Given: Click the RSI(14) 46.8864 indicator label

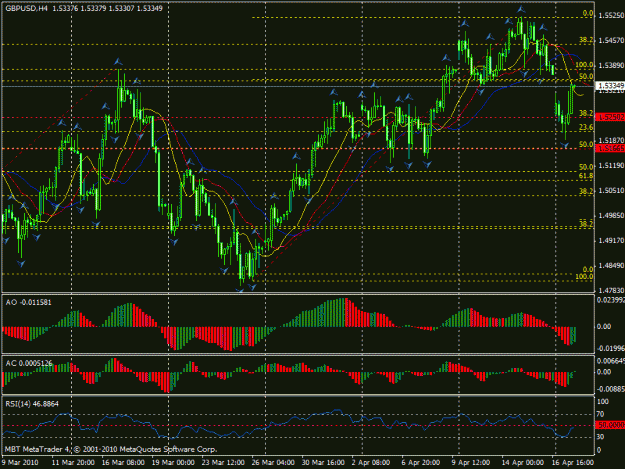Looking at the screenshot, I should 32,404.
